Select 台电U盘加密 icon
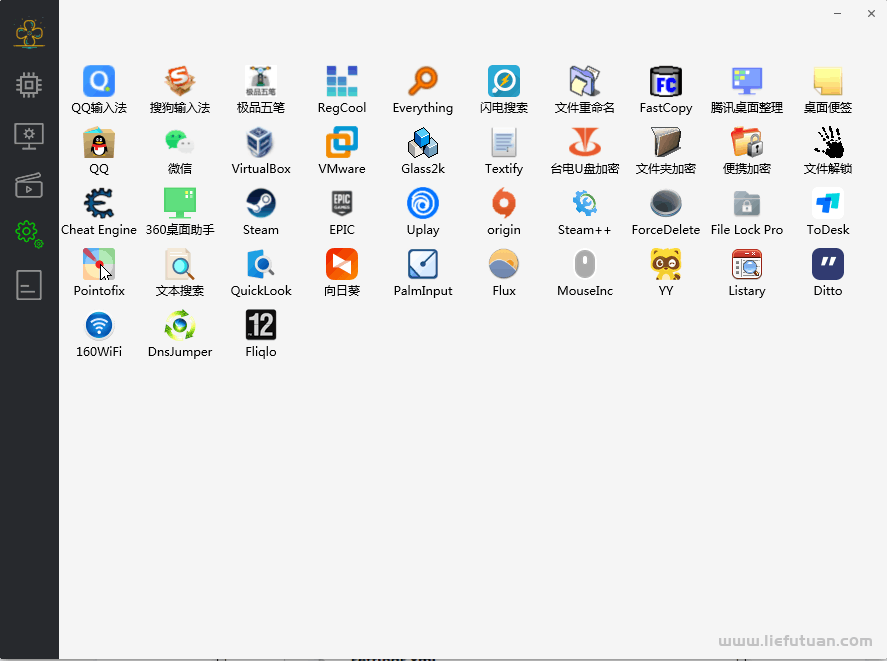Viewport: 887px width, 661px height. tap(584, 143)
